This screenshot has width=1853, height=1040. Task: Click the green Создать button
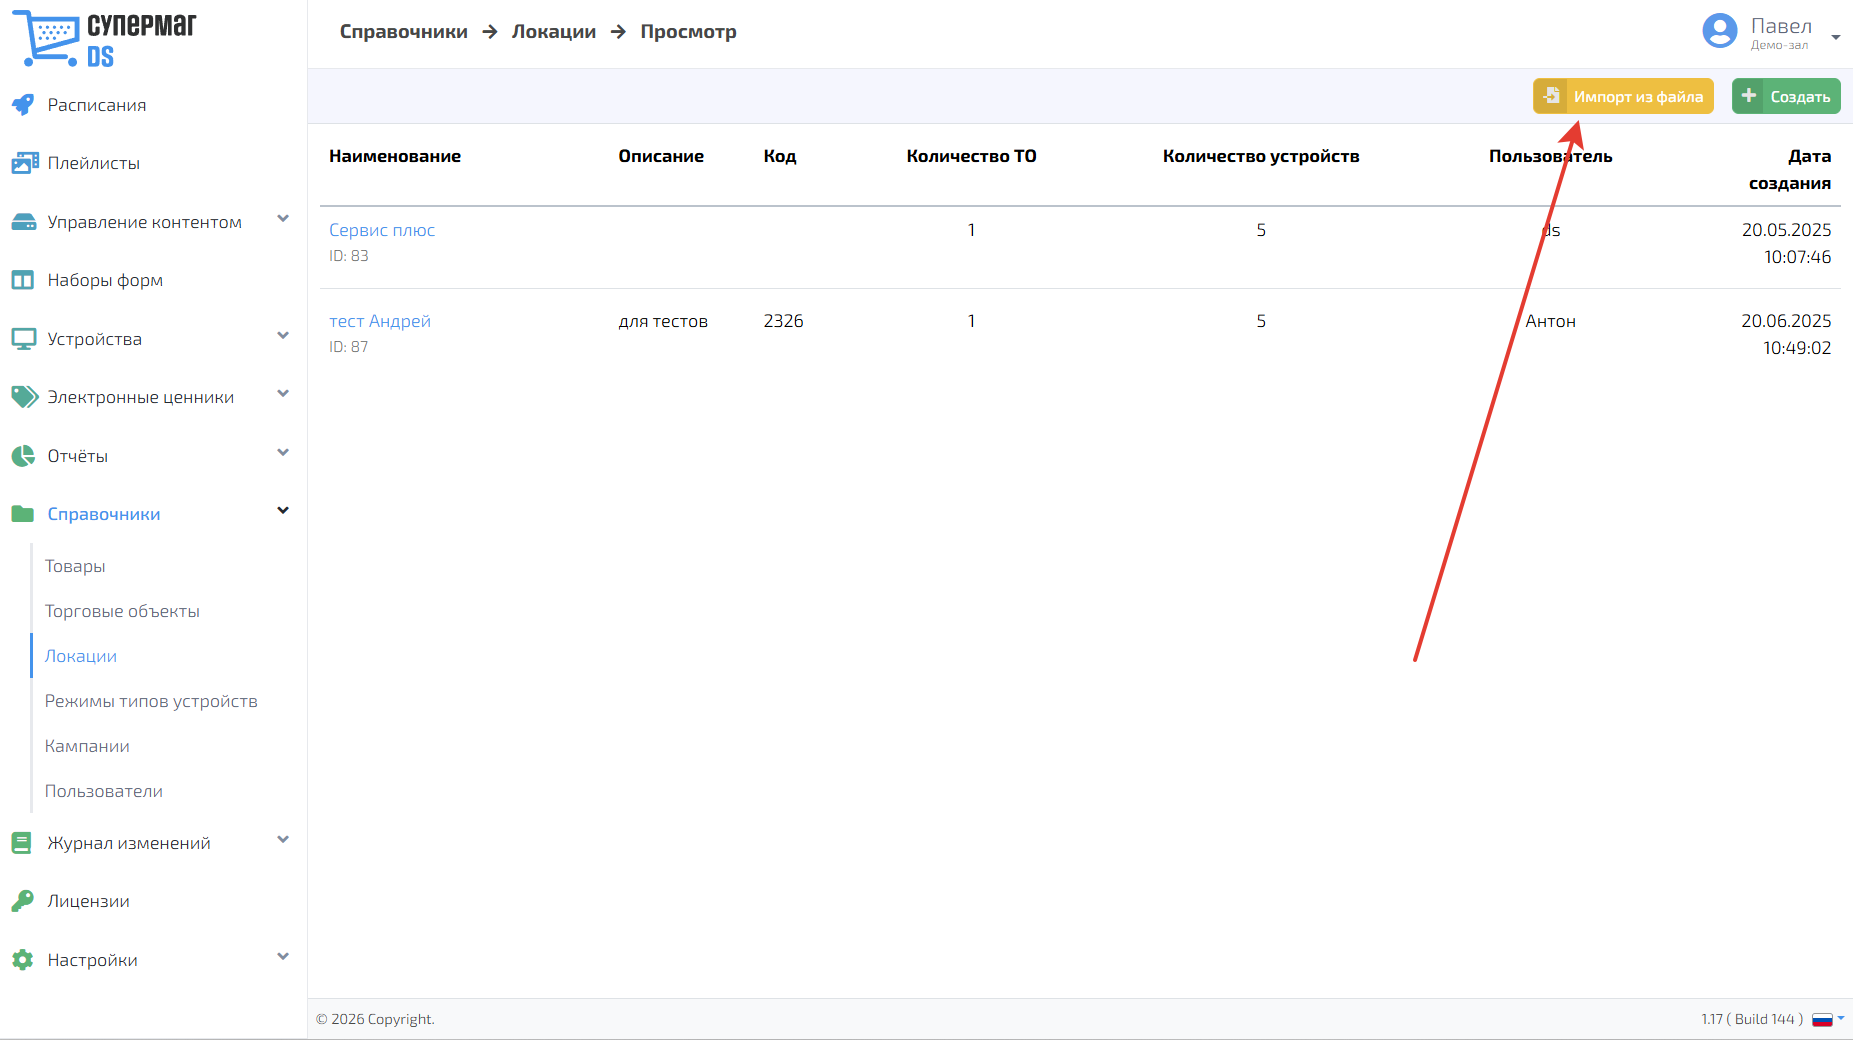pyautogui.click(x=1786, y=96)
